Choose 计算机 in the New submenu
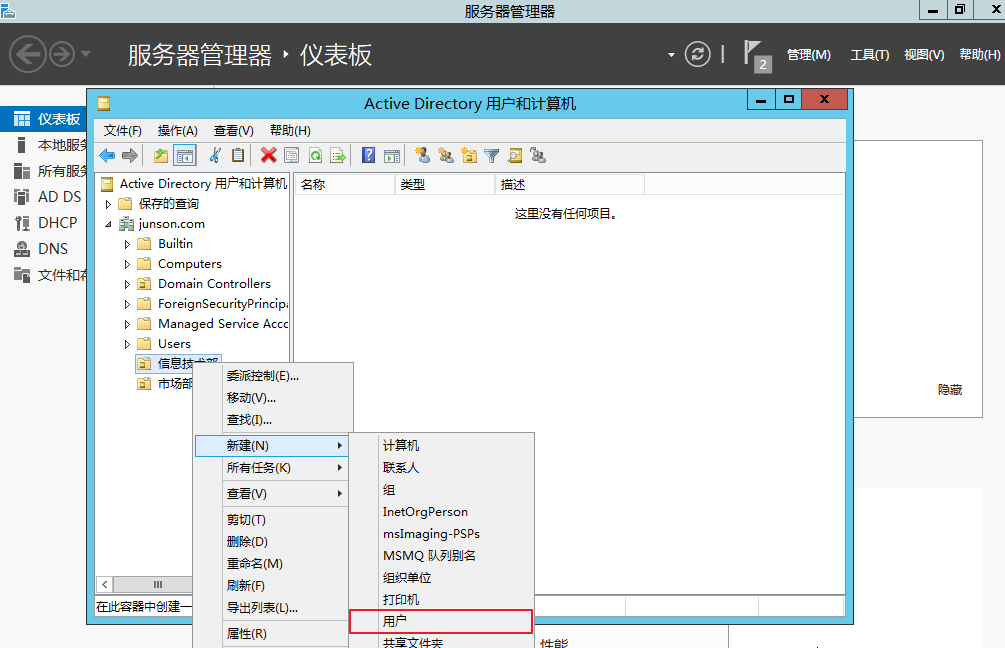Screen dimensions: 1005x648 click(441, 445)
